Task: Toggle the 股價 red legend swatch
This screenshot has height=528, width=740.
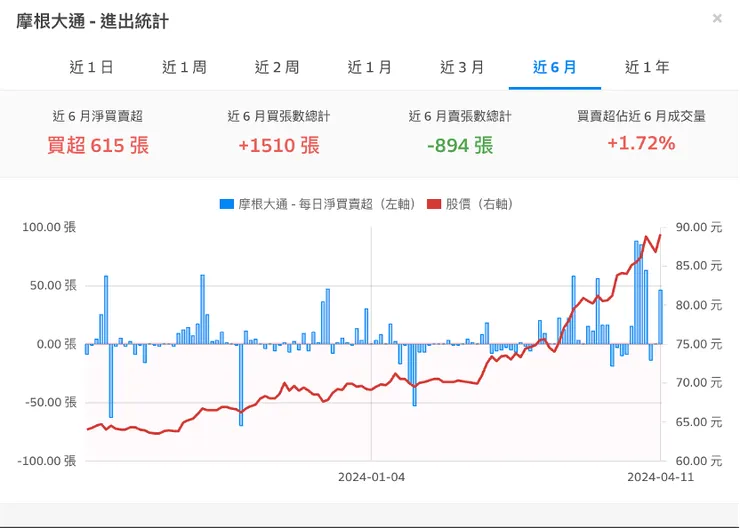Action: click(434, 204)
